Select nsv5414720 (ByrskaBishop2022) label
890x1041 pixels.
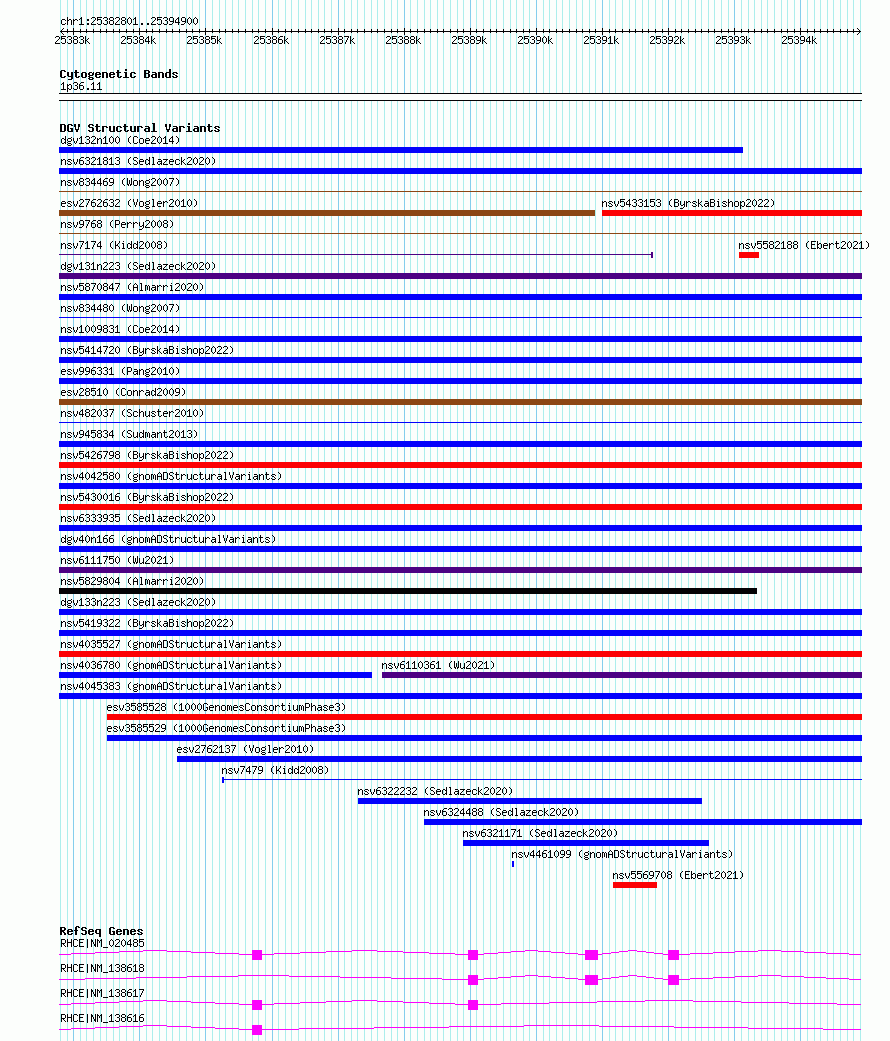(x=147, y=351)
